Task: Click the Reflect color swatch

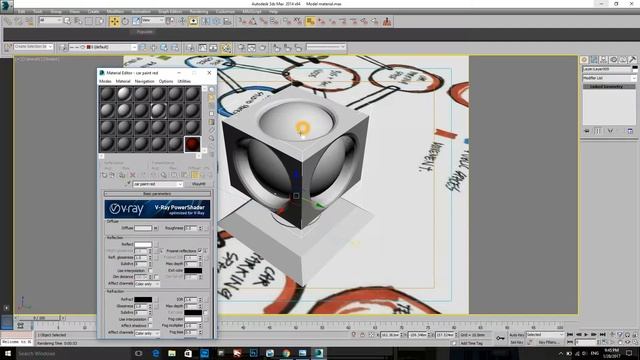Action: (143, 244)
